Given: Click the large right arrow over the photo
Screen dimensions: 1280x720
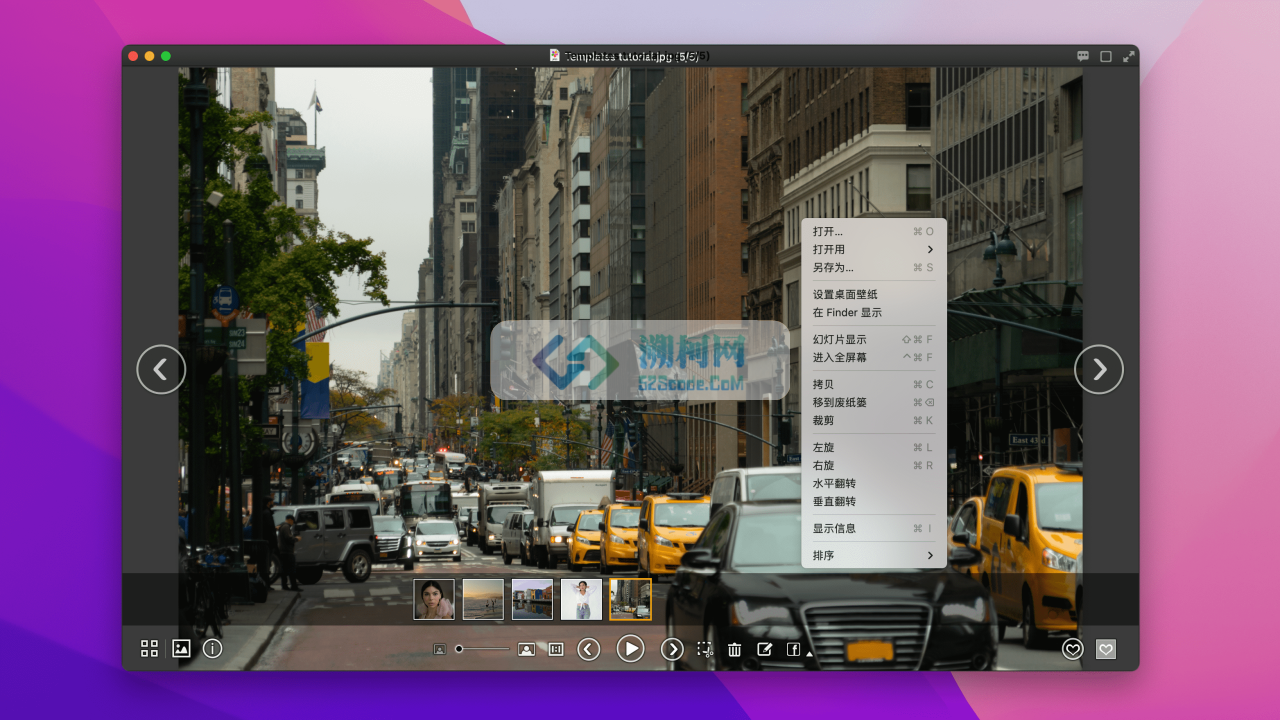Looking at the screenshot, I should click(1099, 369).
